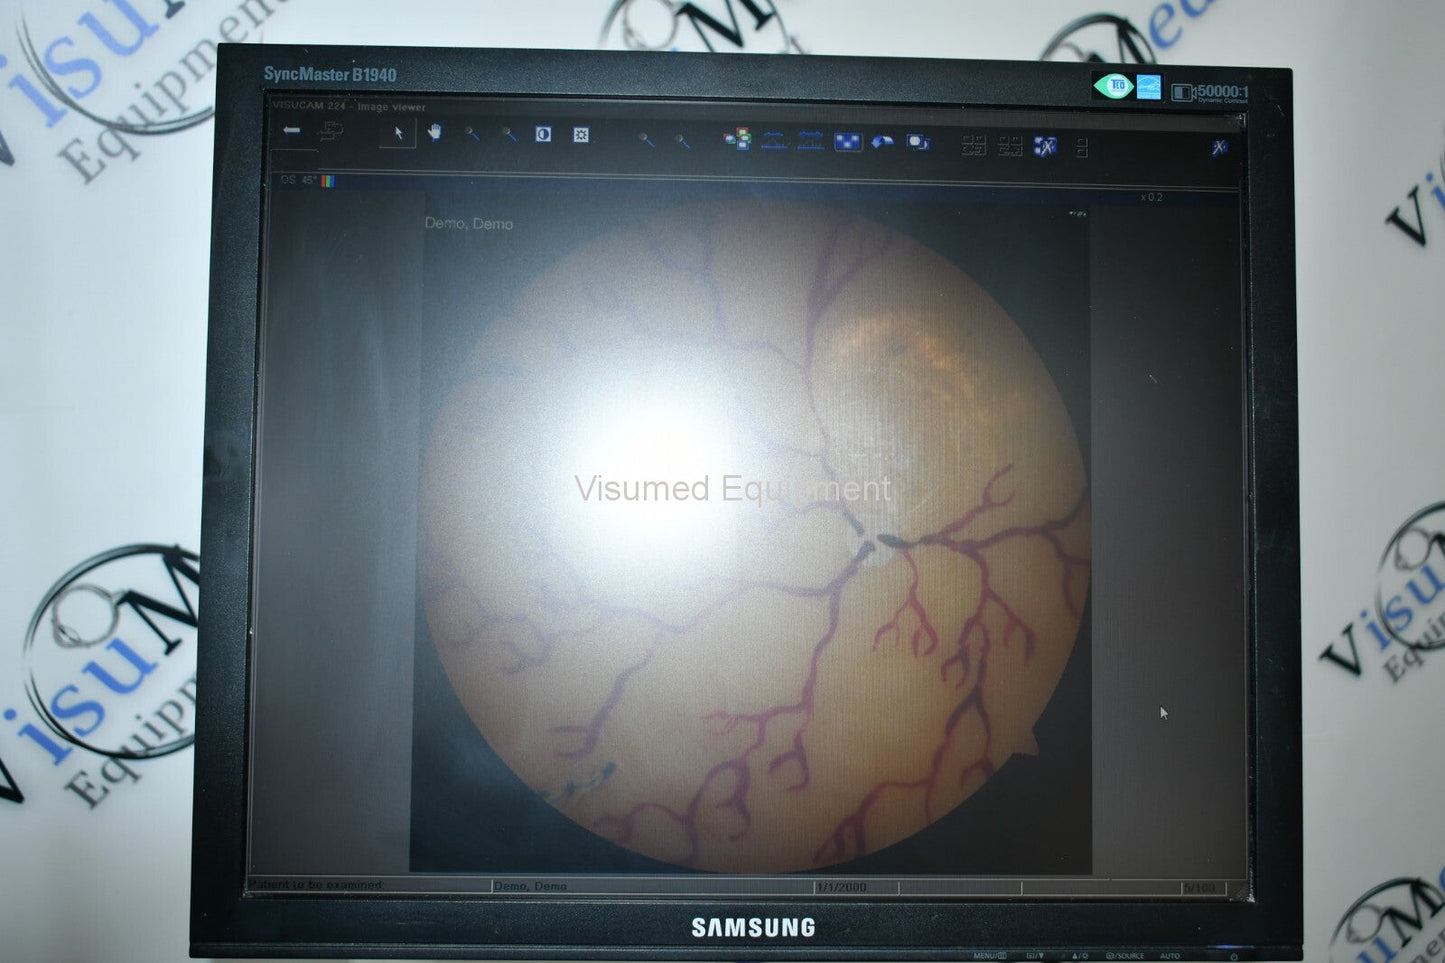The width and height of the screenshot is (1445, 963).
Task: Click the back arrow in the toolbar
Action: tap(292, 131)
